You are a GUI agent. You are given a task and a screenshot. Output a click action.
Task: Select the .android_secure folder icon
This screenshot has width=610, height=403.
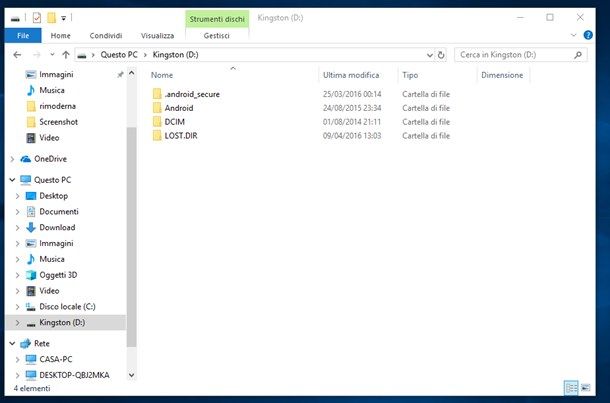pos(157,94)
